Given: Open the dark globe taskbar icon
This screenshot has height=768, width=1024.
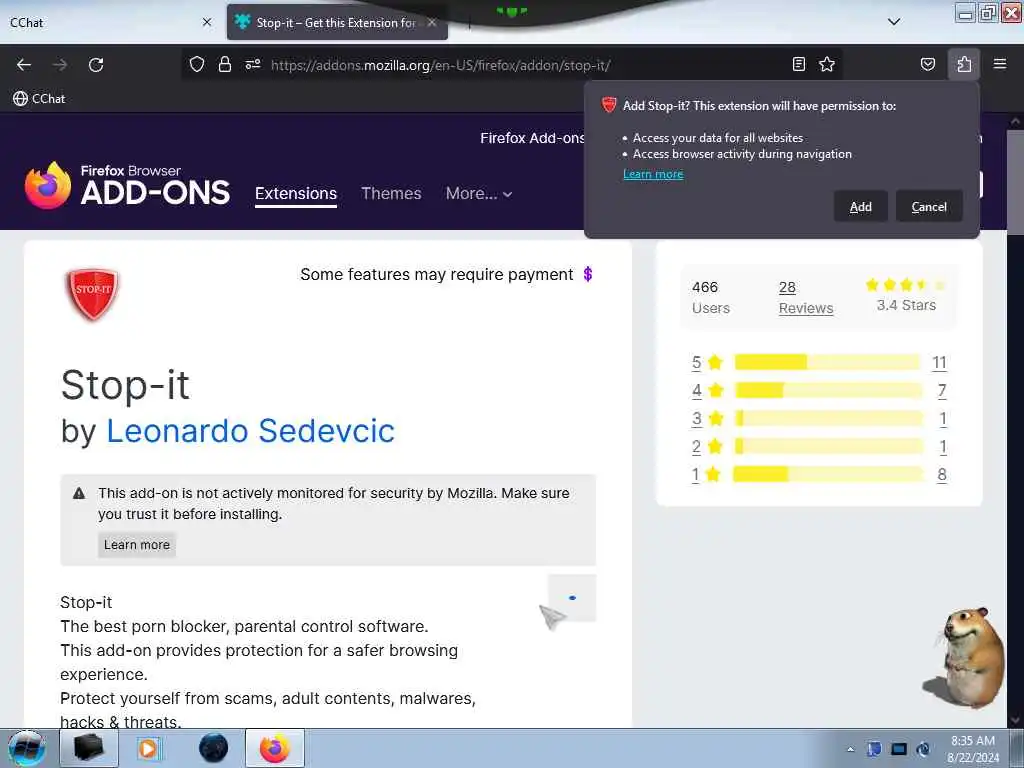Looking at the screenshot, I should pos(214,748).
